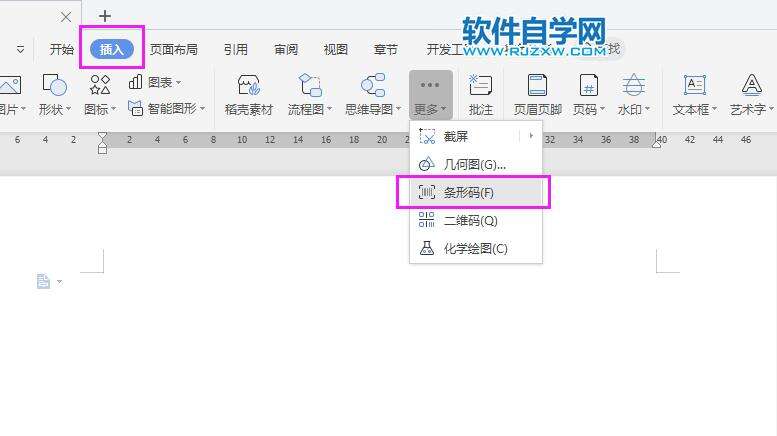The width and height of the screenshot is (777, 436).
Task: Open the quick access toolbar dropdown
Action: (20, 49)
